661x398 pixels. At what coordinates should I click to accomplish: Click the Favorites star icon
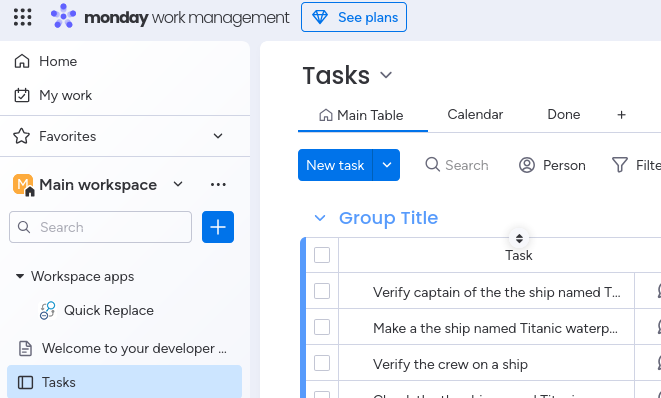click(x=21, y=136)
